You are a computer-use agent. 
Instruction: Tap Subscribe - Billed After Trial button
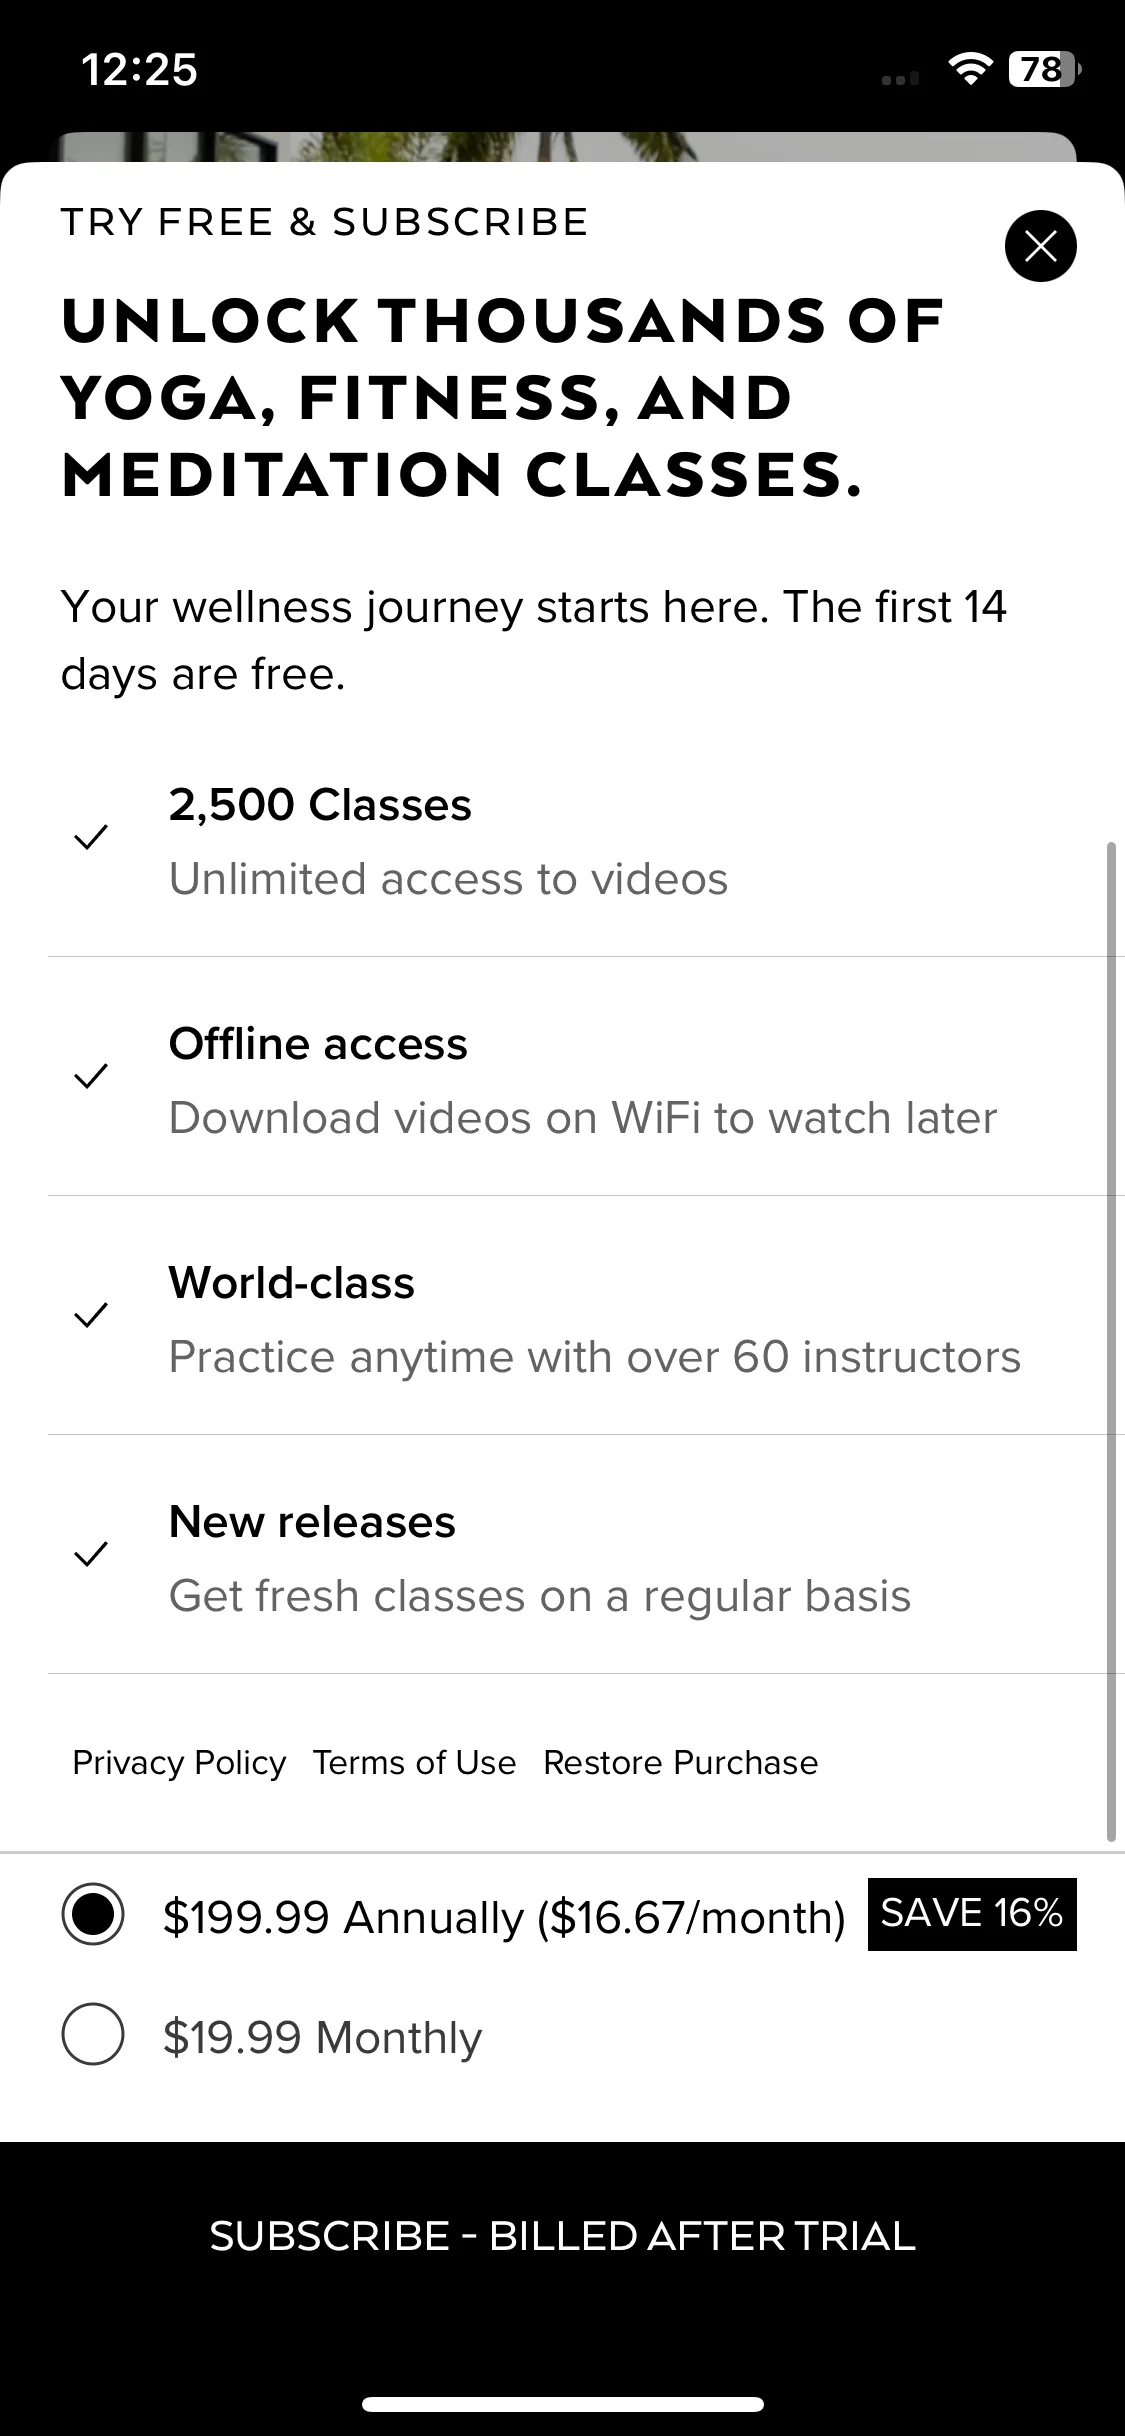click(x=562, y=2236)
